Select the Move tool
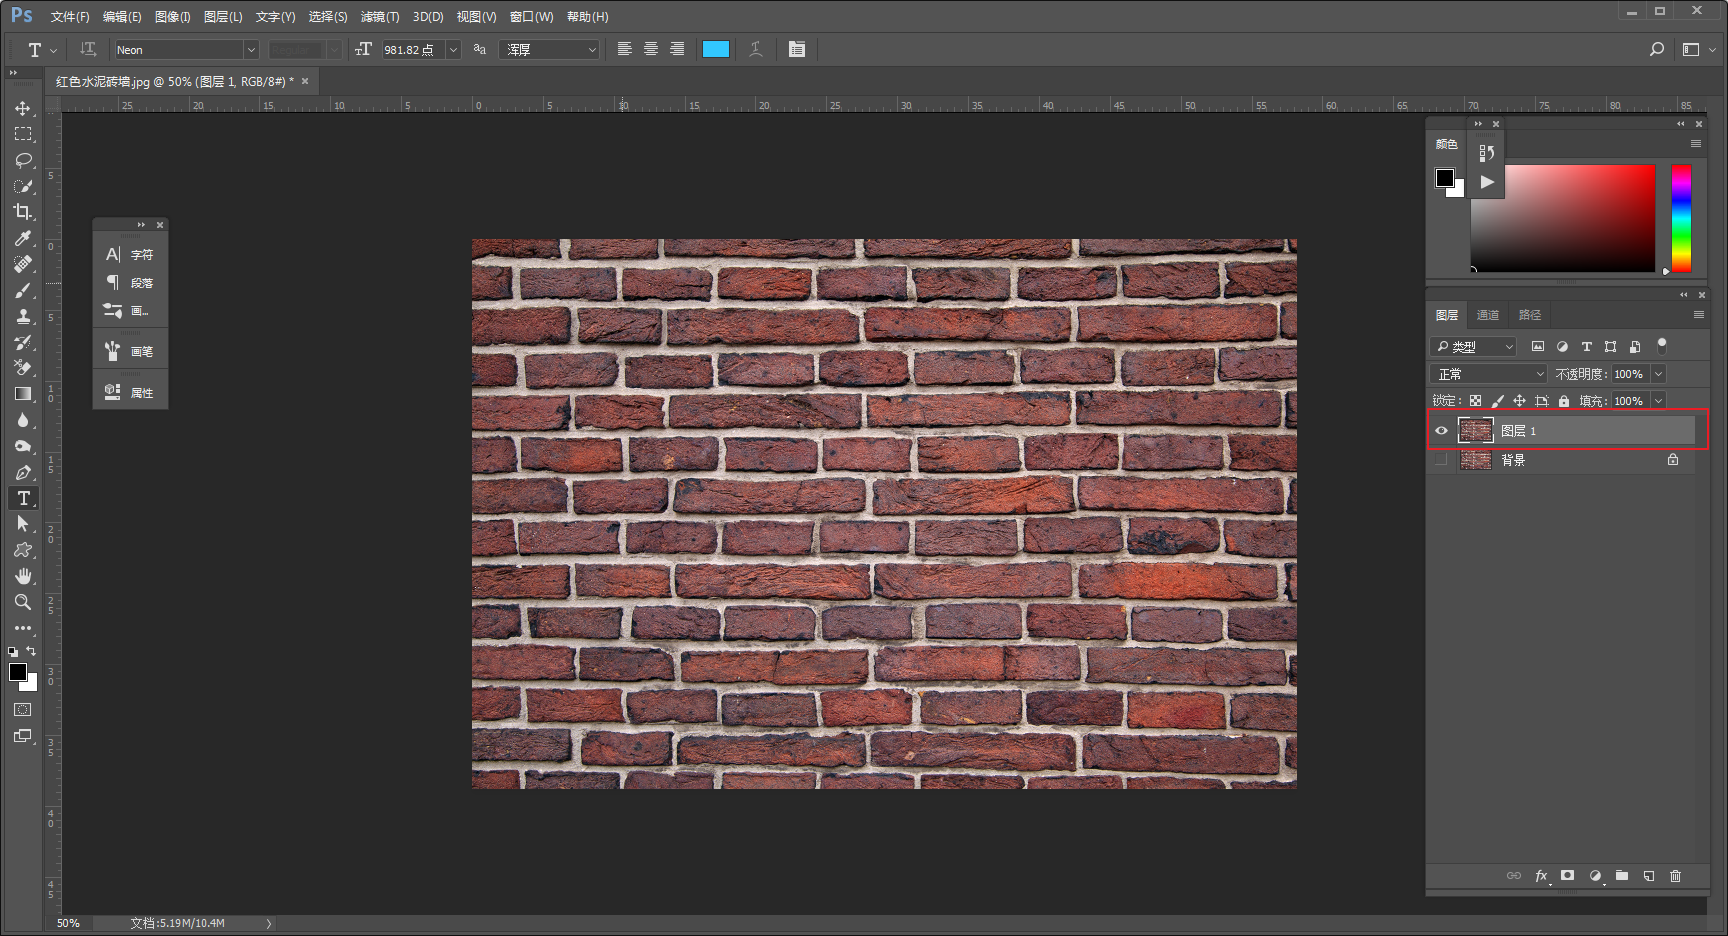The height and width of the screenshot is (936, 1728). pyautogui.click(x=23, y=108)
